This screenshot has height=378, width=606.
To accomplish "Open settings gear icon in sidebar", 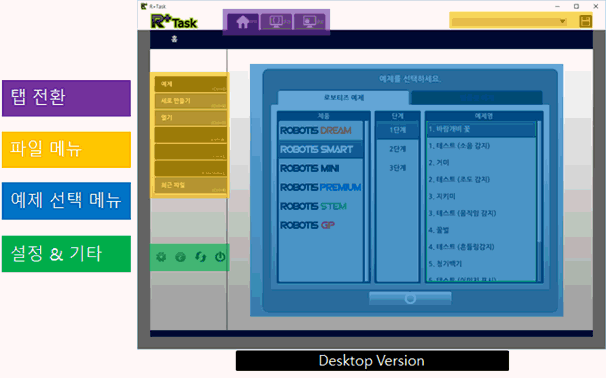I will pyautogui.click(x=161, y=257).
